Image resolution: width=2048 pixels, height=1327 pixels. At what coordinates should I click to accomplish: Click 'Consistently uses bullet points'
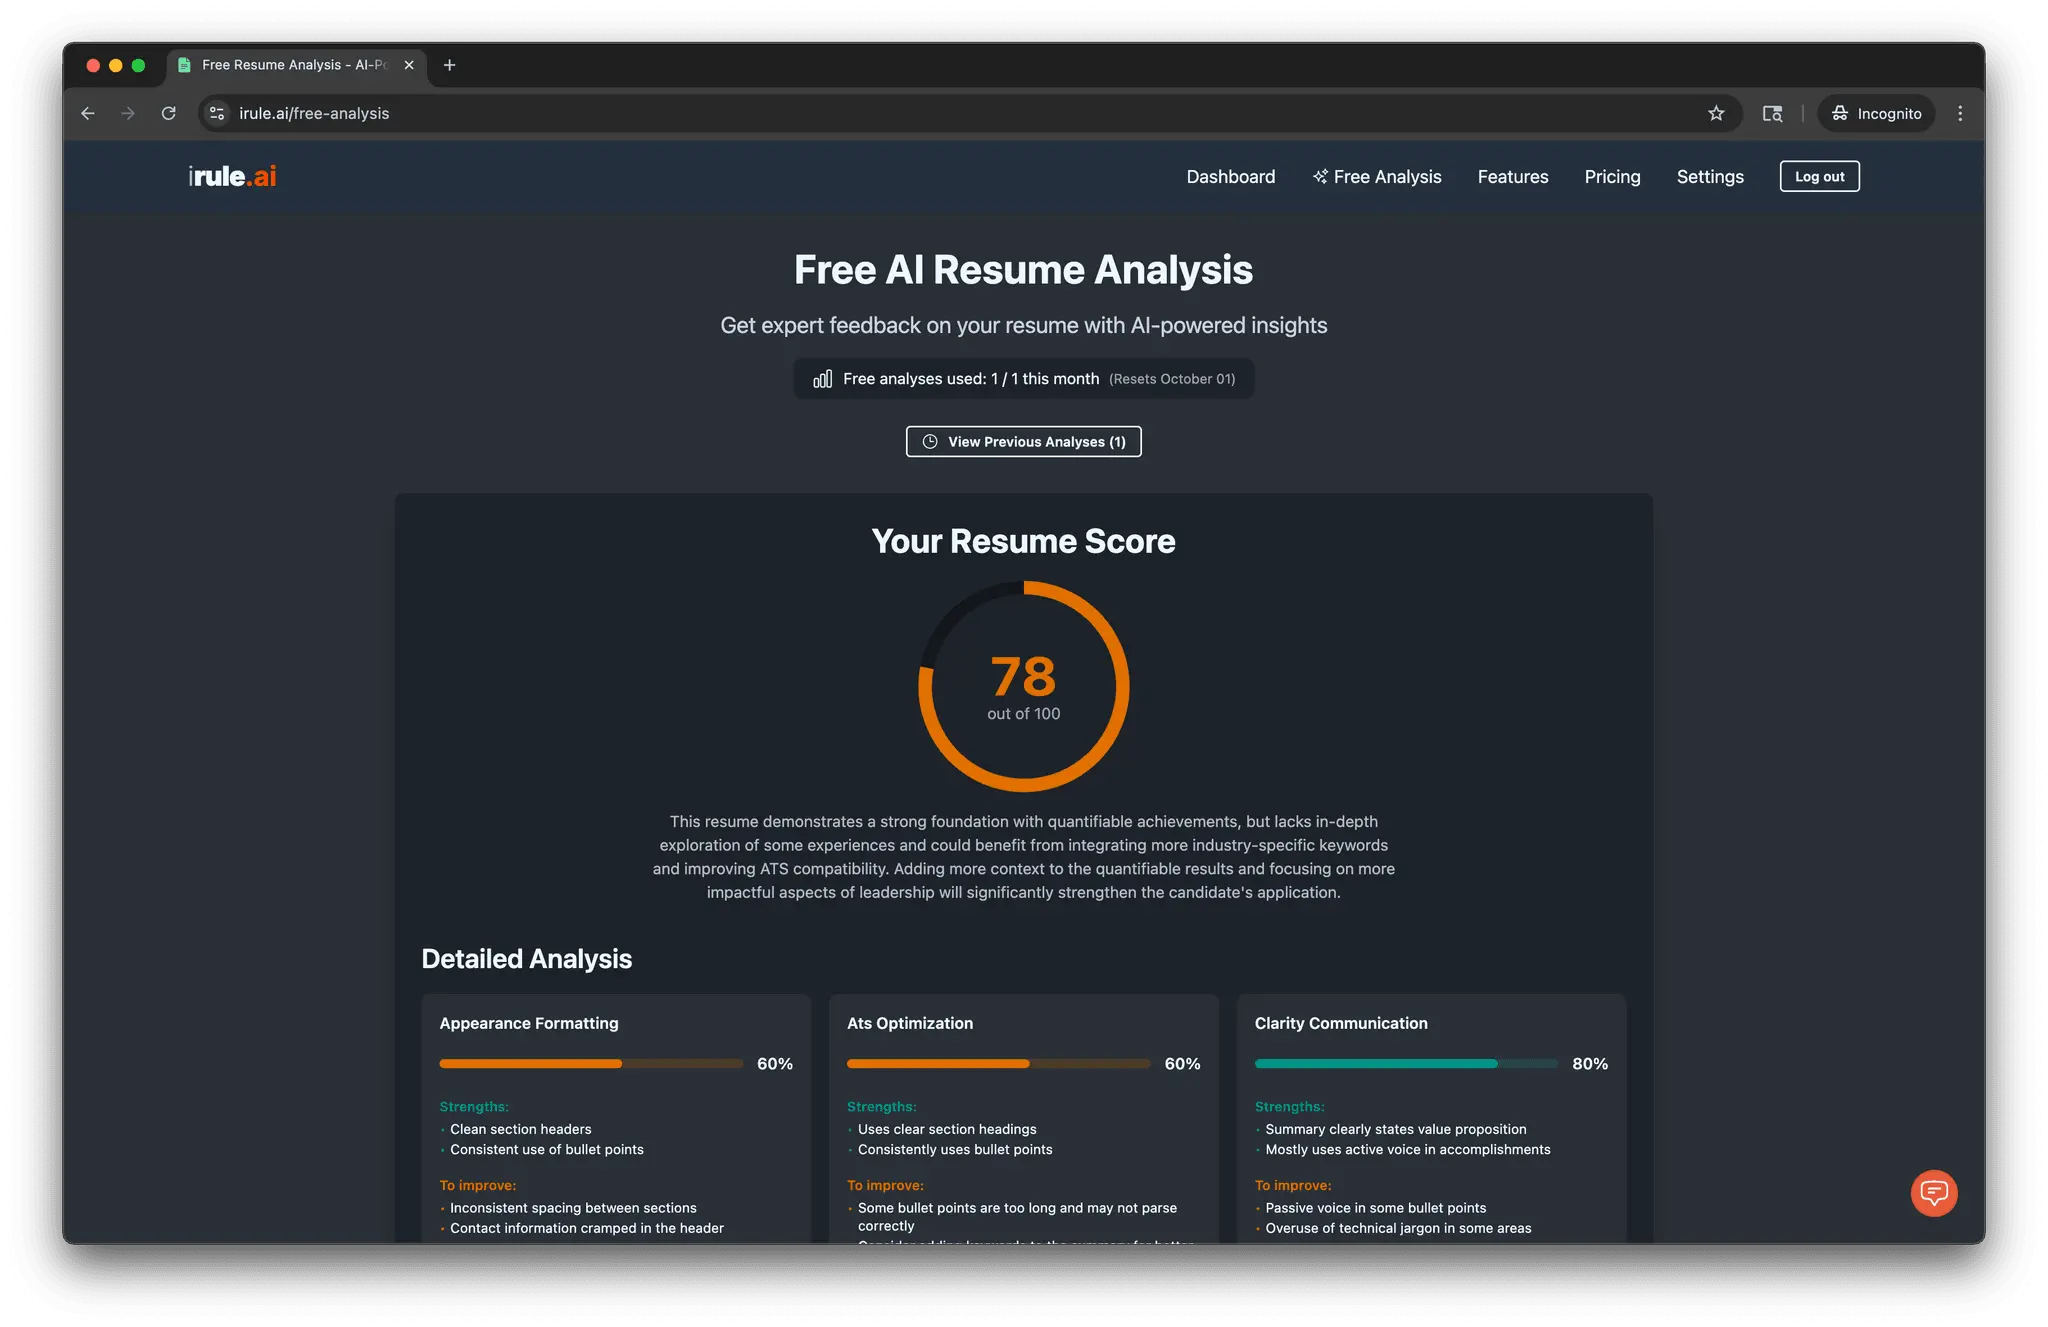pyautogui.click(x=955, y=1149)
